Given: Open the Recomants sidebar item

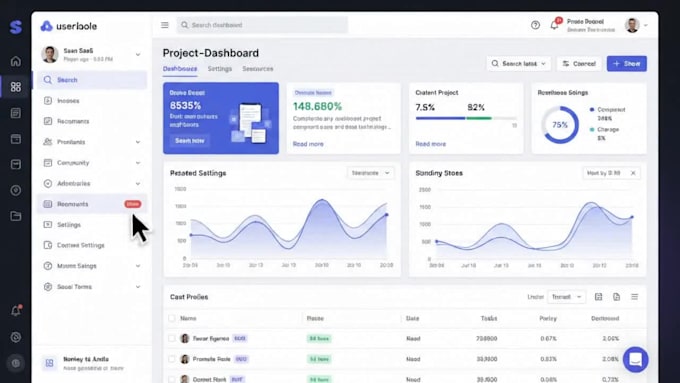Looking at the screenshot, I should tap(92, 121).
